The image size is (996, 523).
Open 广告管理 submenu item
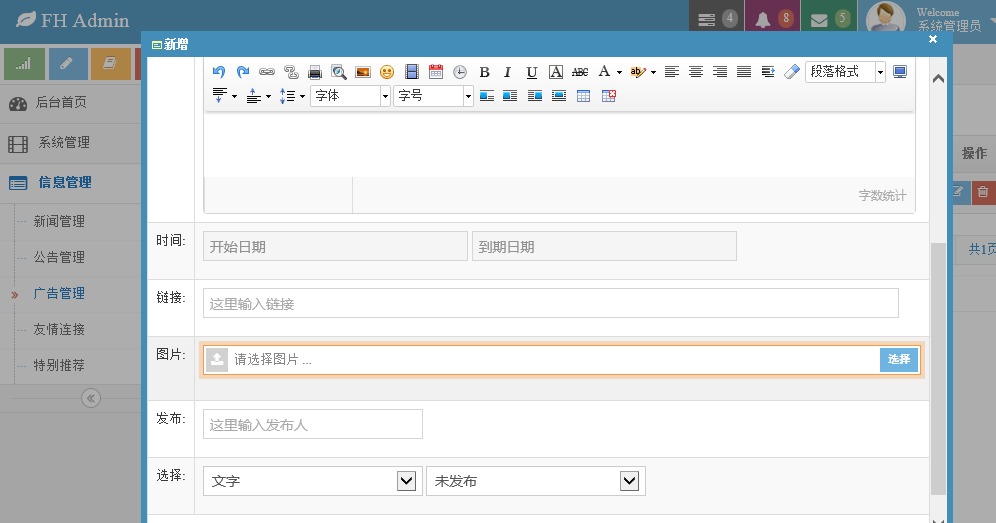[x=59, y=294]
